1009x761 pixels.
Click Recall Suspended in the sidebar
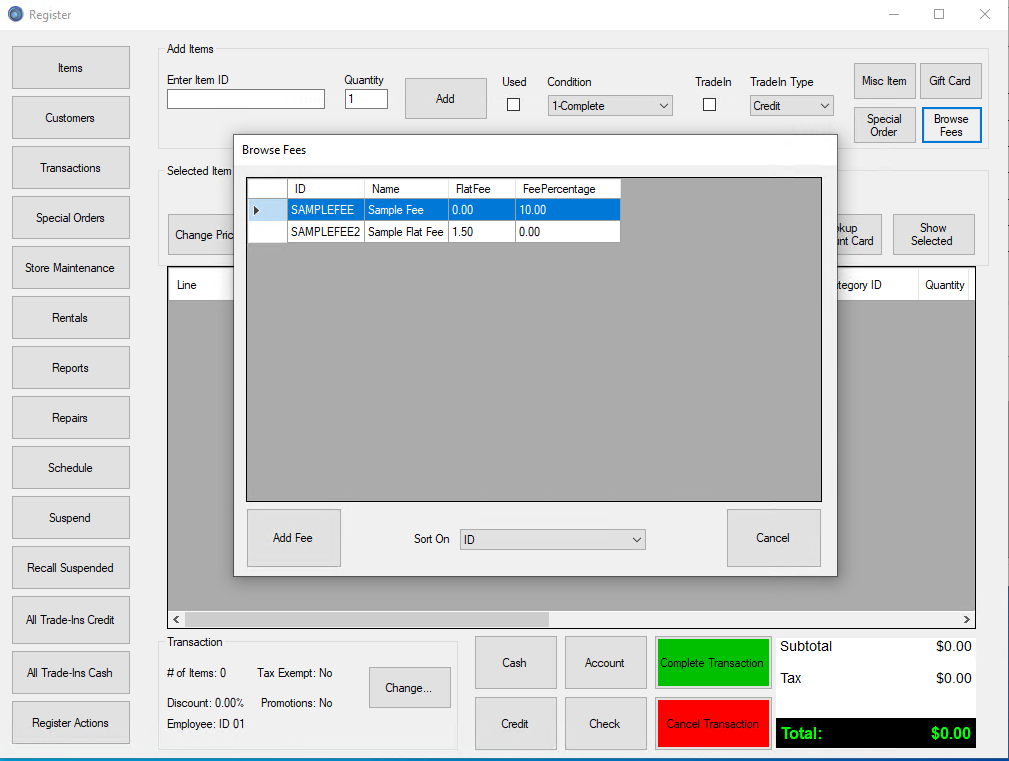click(x=70, y=567)
